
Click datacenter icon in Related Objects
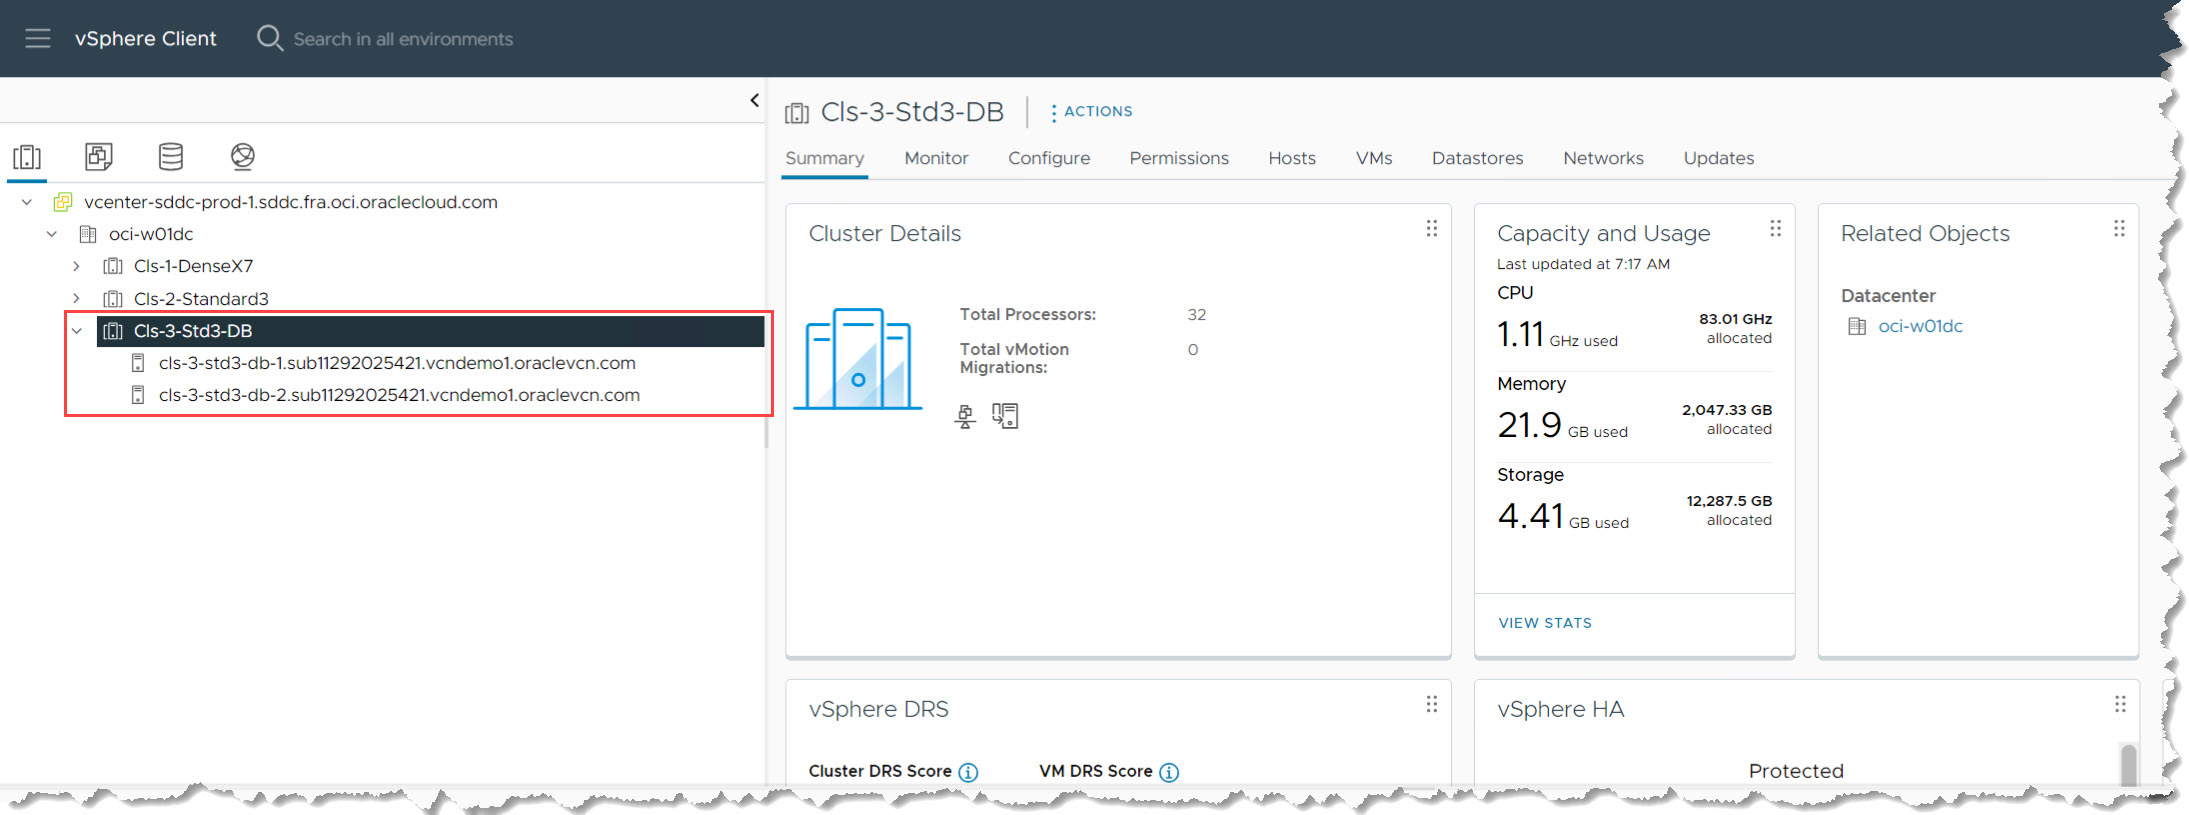[x=1857, y=326]
